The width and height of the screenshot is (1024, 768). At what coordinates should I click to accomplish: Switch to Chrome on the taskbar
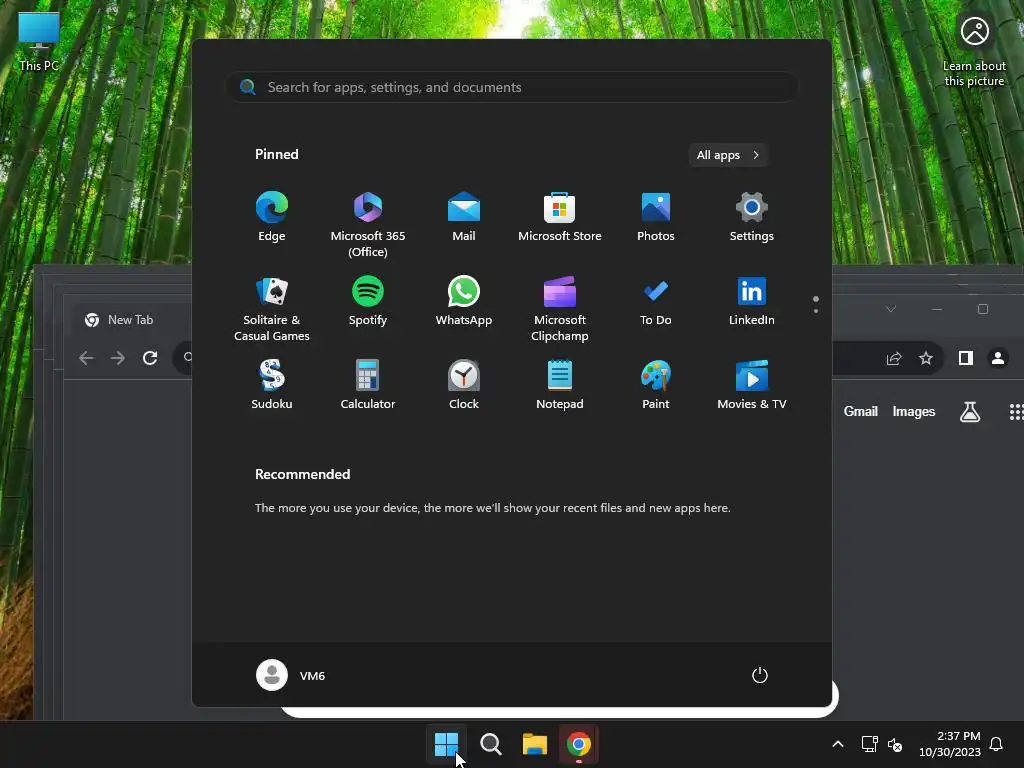[579, 744]
